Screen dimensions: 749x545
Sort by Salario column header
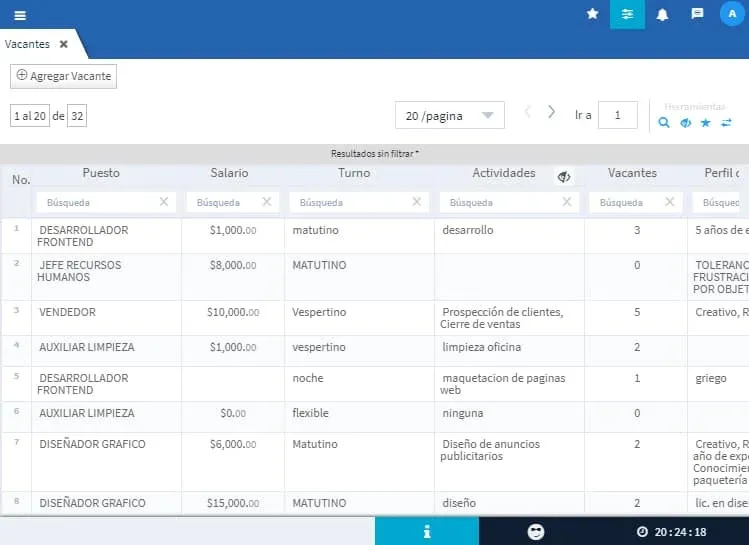point(229,173)
